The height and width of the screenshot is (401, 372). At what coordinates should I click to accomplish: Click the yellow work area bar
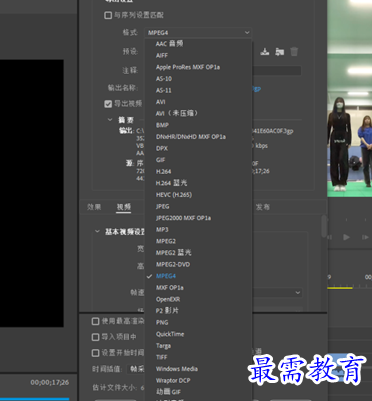pos(340,288)
